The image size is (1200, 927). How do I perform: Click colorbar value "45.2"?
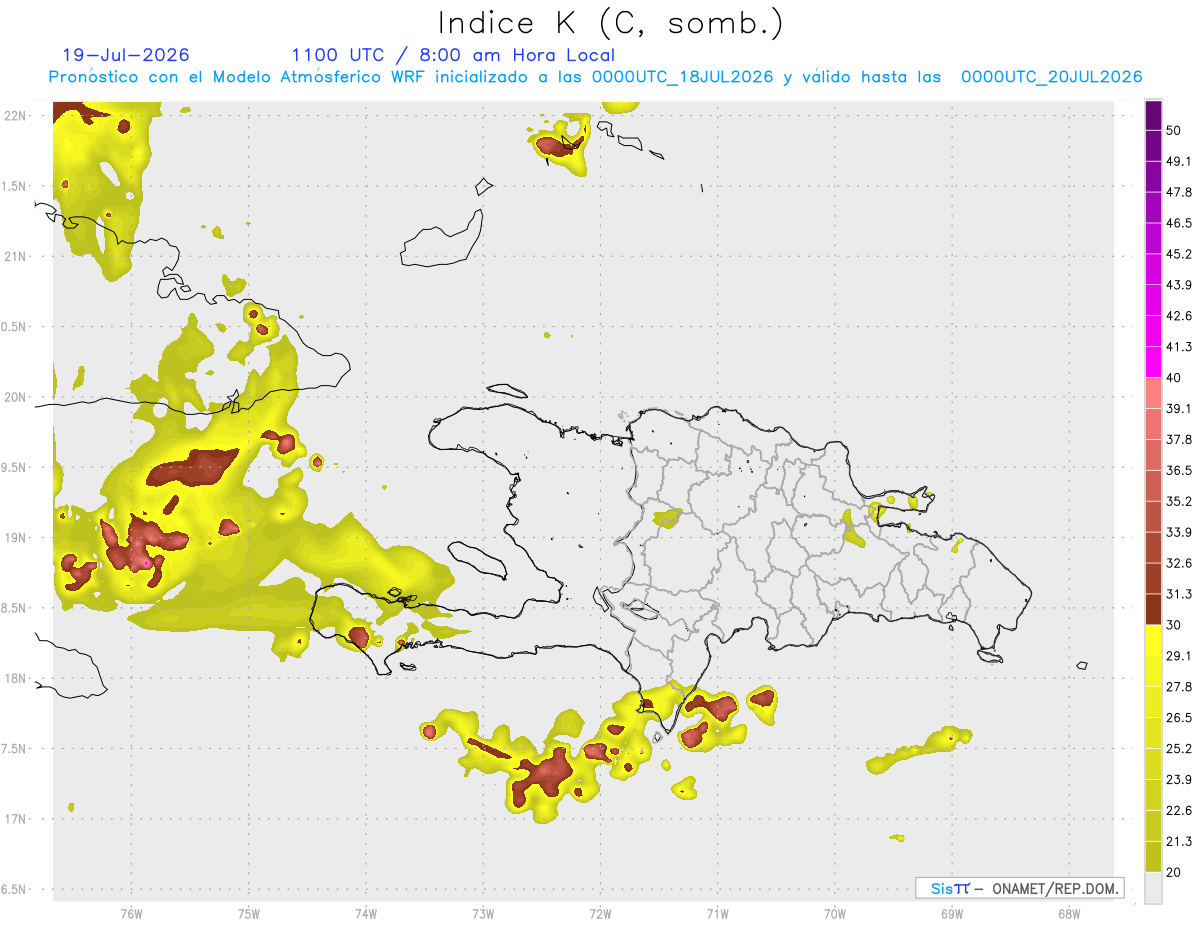(1180, 254)
